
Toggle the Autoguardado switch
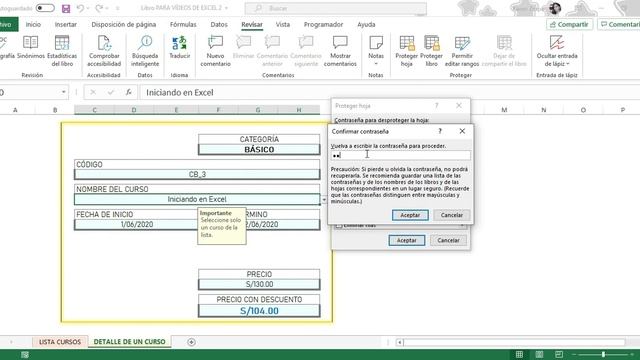point(45,8)
